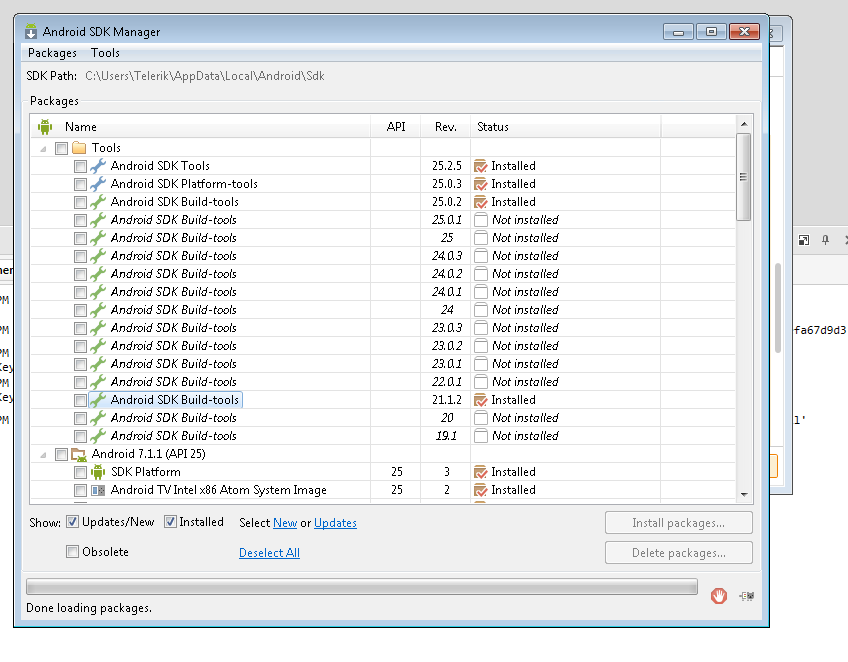
Task: Open the Tools menu in menu bar
Action: pyautogui.click(x=105, y=53)
